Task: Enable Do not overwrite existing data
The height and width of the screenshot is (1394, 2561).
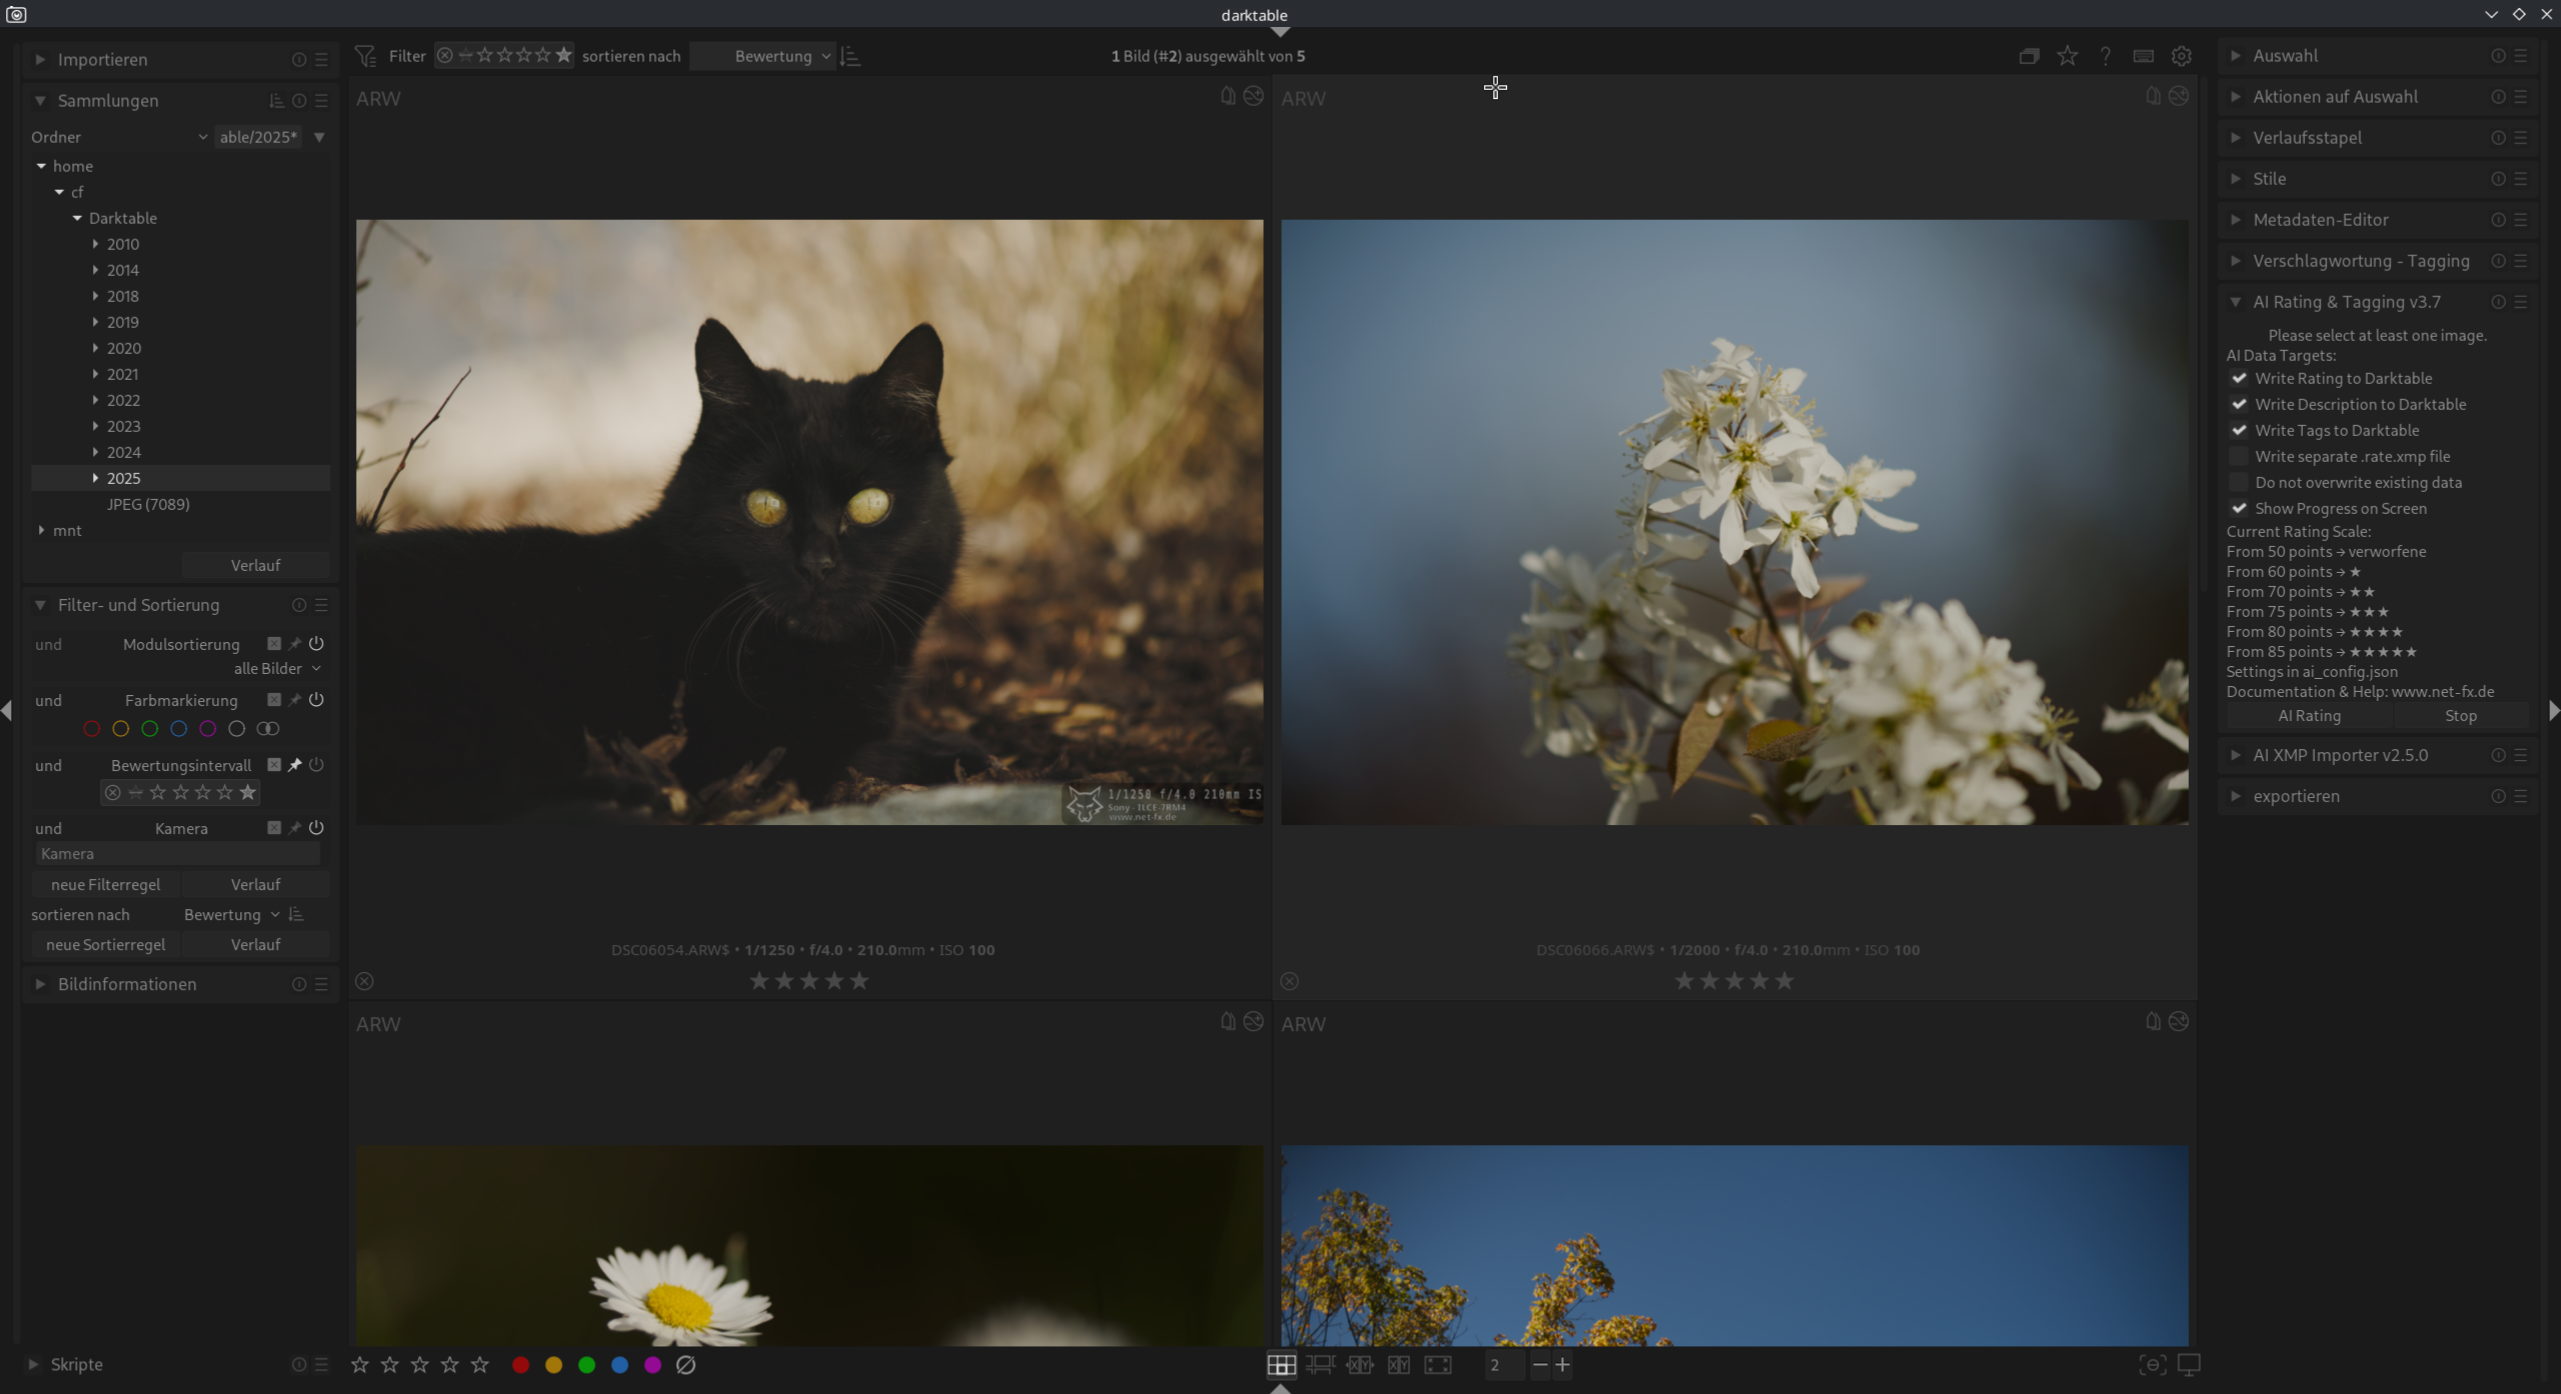Action: (2239, 483)
